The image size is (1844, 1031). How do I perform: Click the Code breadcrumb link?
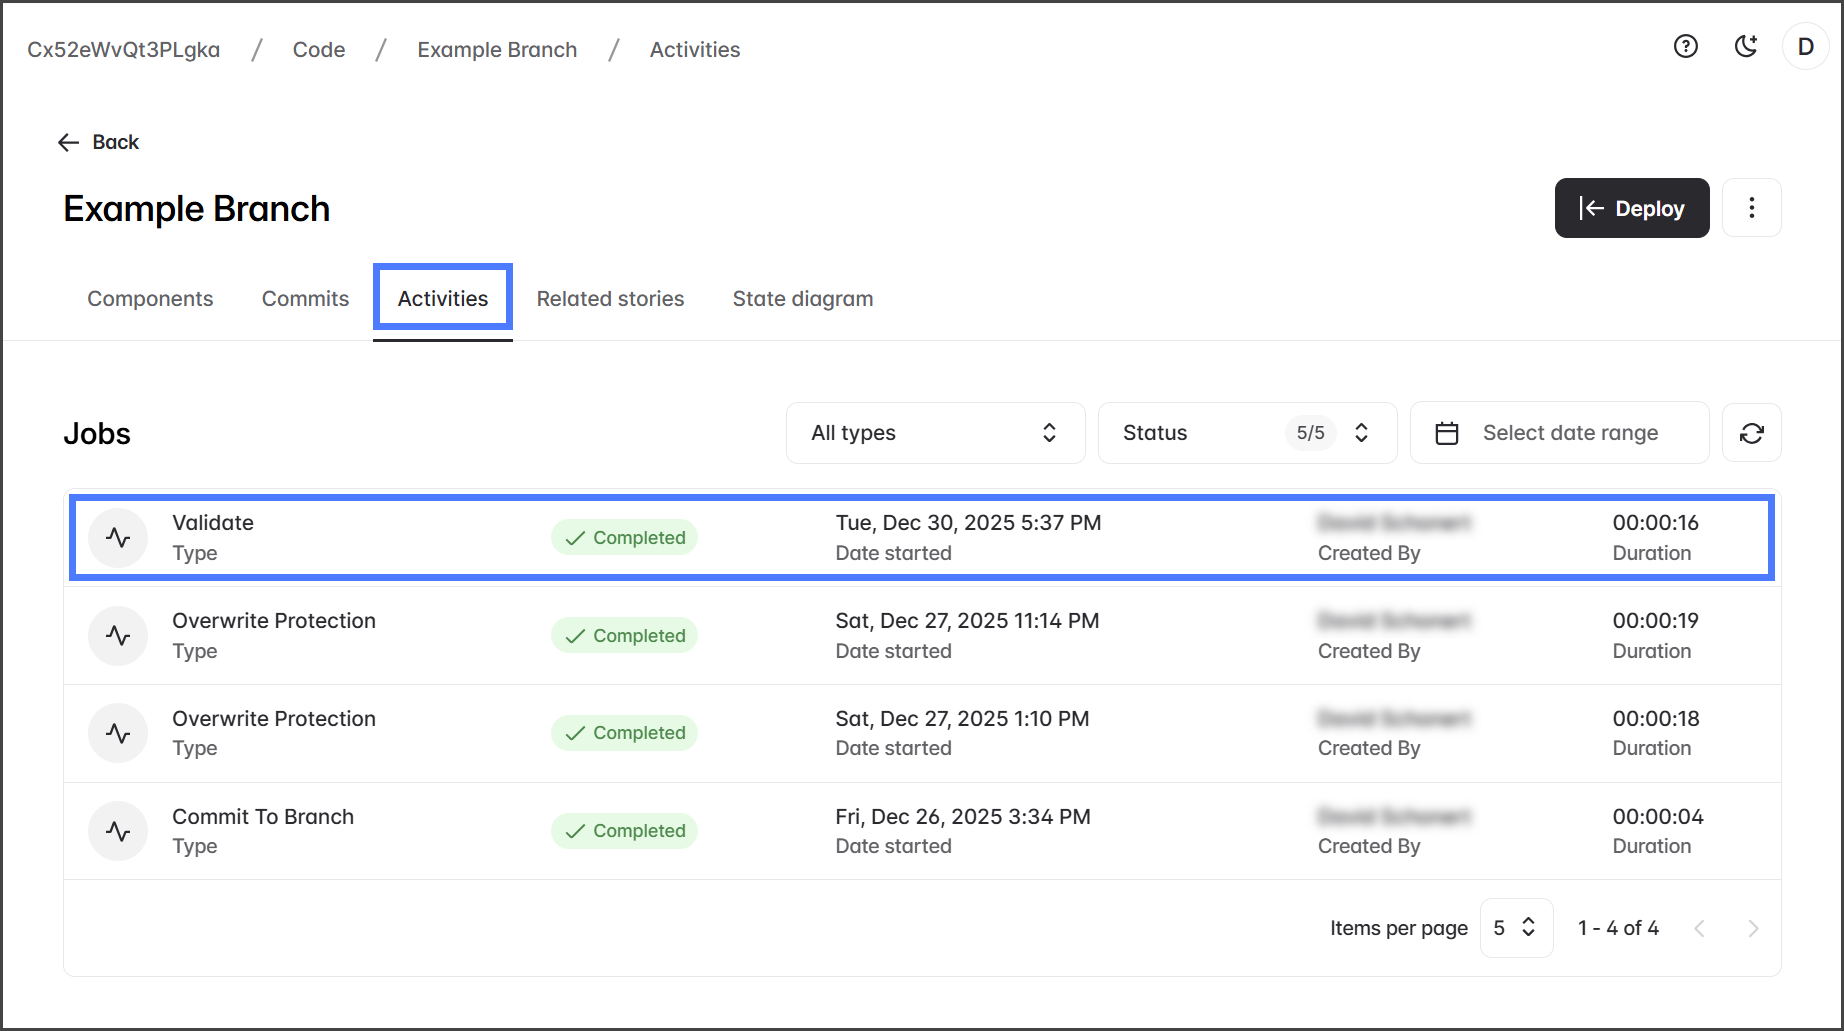[x=319, y=50]
